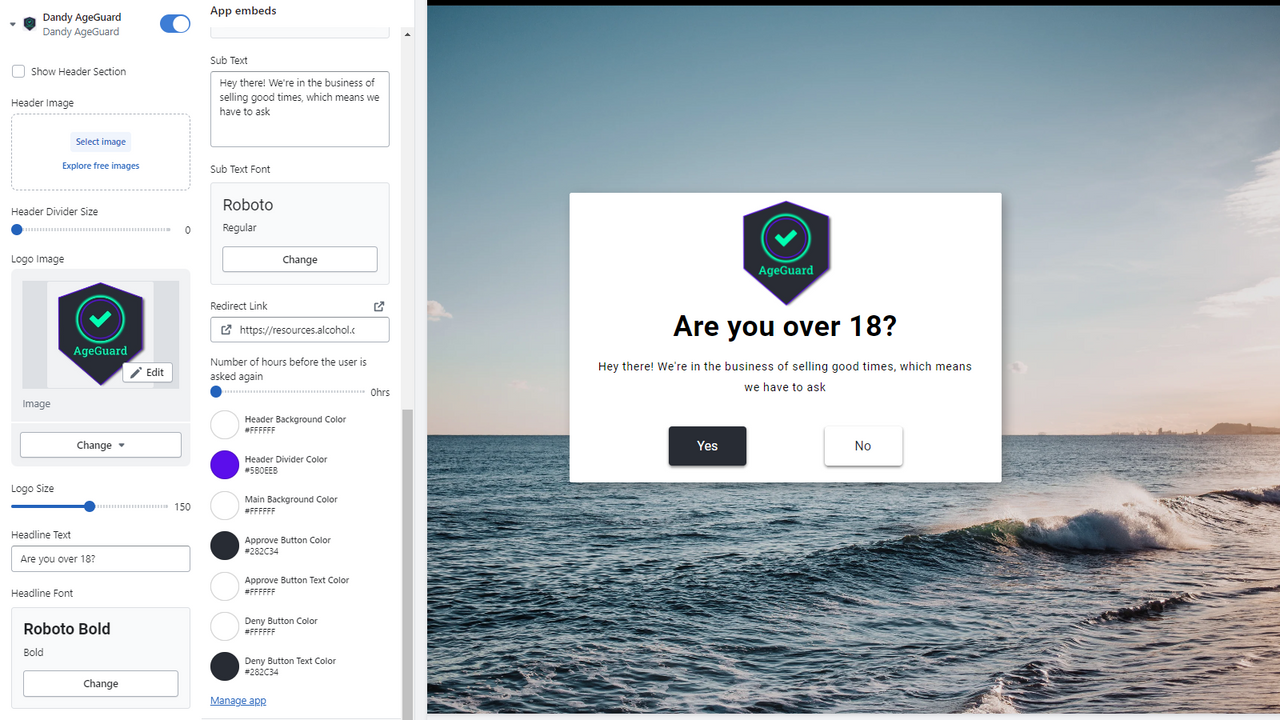Click the pencil icon on Edit button
This screenshot has width=1280, height=720.
136,372
